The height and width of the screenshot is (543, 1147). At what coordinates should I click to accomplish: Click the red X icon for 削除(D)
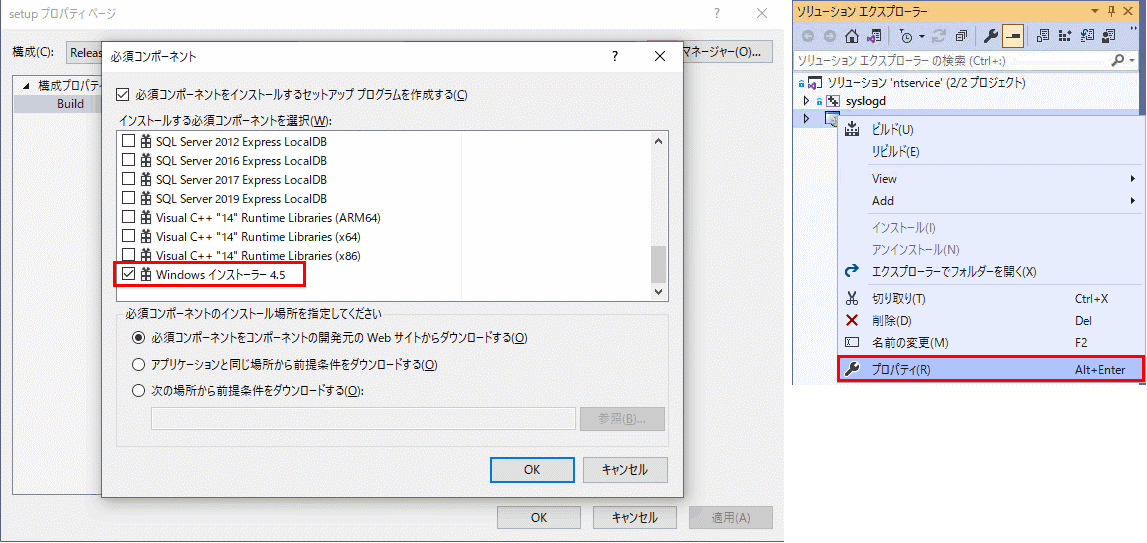[x=851, y=321]
